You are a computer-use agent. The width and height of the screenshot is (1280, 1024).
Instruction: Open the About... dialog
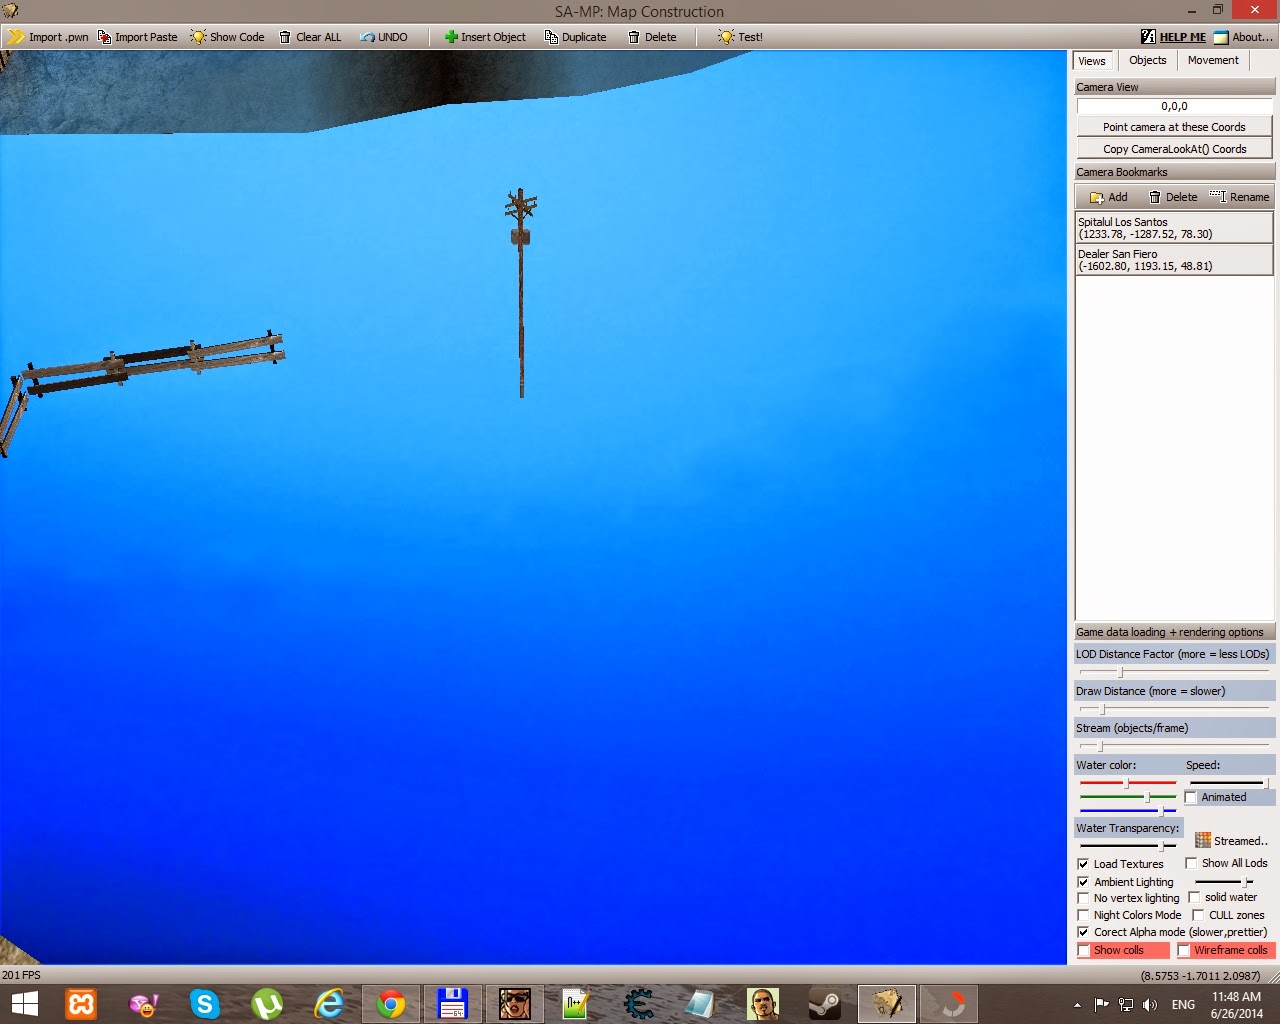click(x=1244, y=37)
